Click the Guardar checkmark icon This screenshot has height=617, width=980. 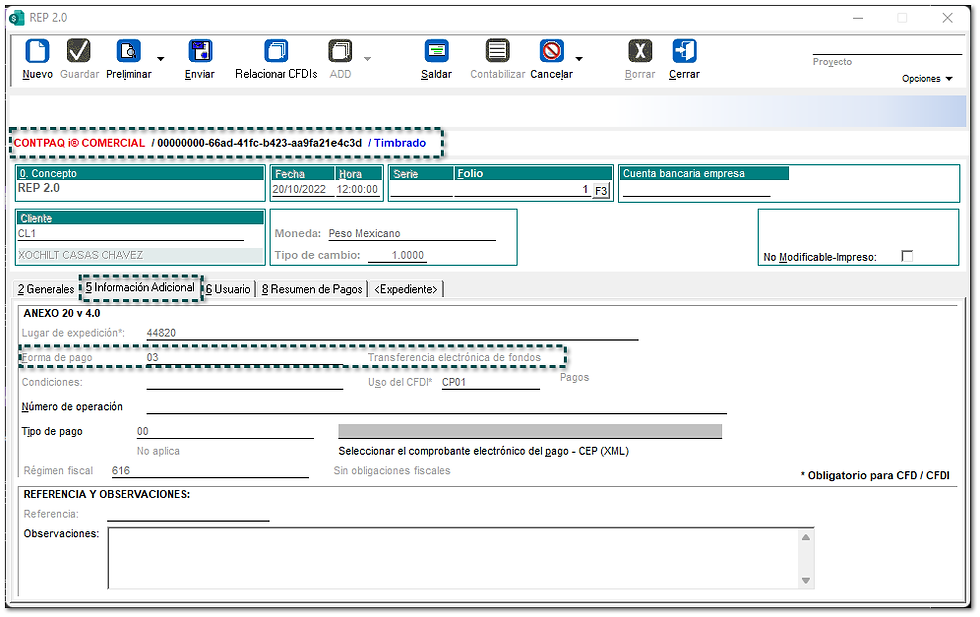[x=79, y=51]
